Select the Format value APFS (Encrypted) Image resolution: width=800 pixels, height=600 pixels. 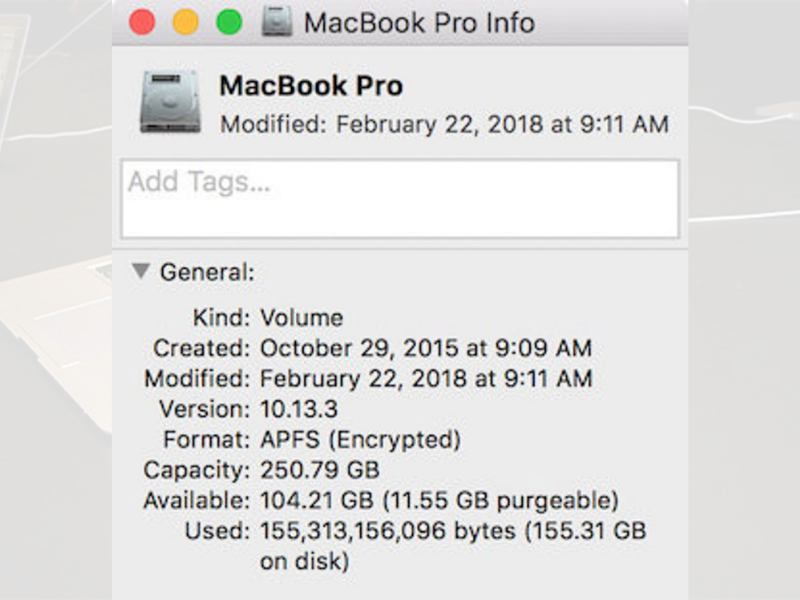pos(361,440)
